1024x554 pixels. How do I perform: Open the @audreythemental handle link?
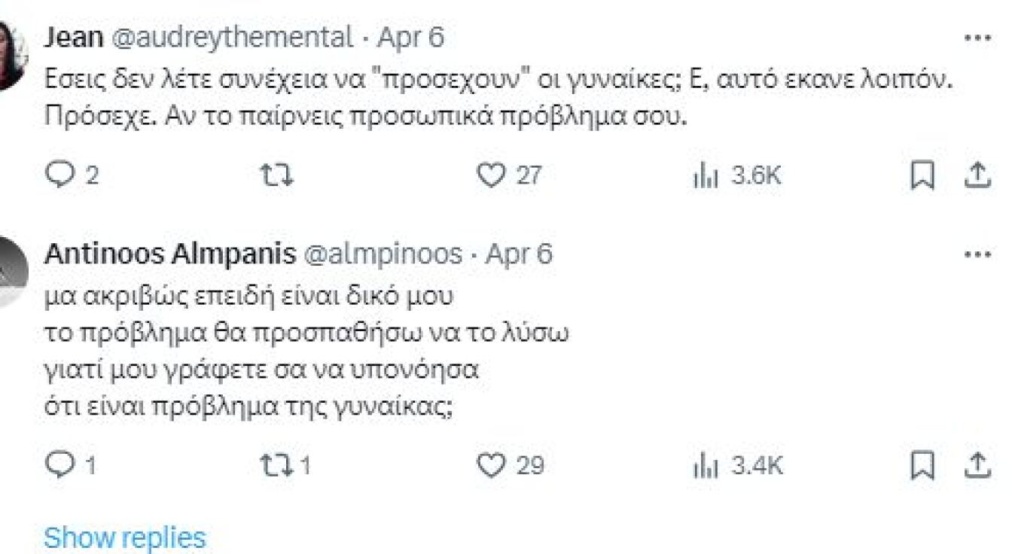click(x=227, y=38)
